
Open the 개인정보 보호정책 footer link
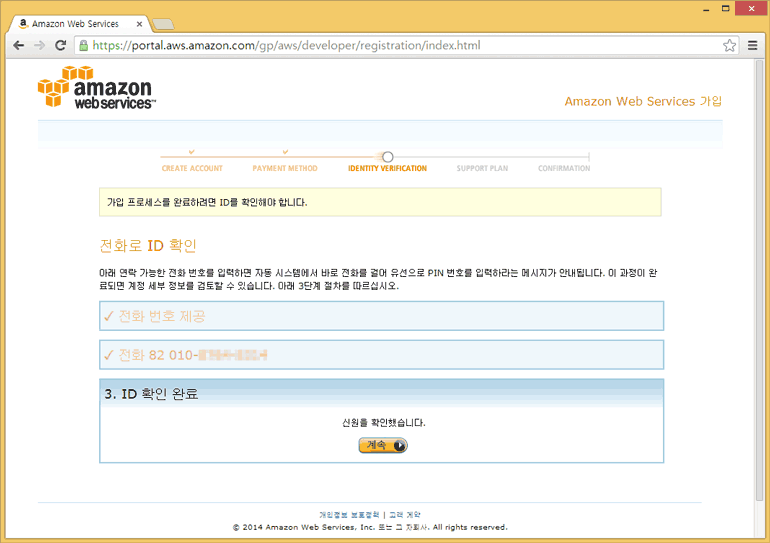[x=349, y=514]
